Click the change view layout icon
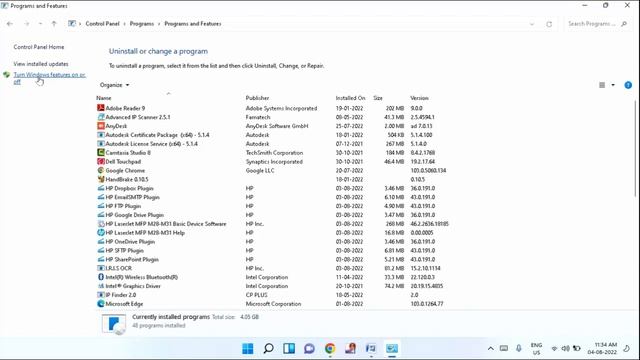The width and height of the screenshot is (640, 360). 602,85
